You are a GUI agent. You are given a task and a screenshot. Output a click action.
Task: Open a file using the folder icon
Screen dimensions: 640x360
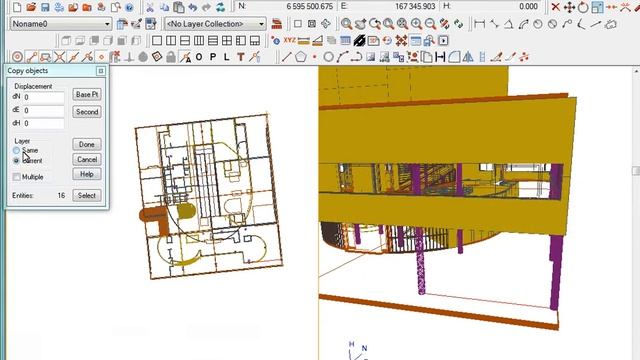31,7
